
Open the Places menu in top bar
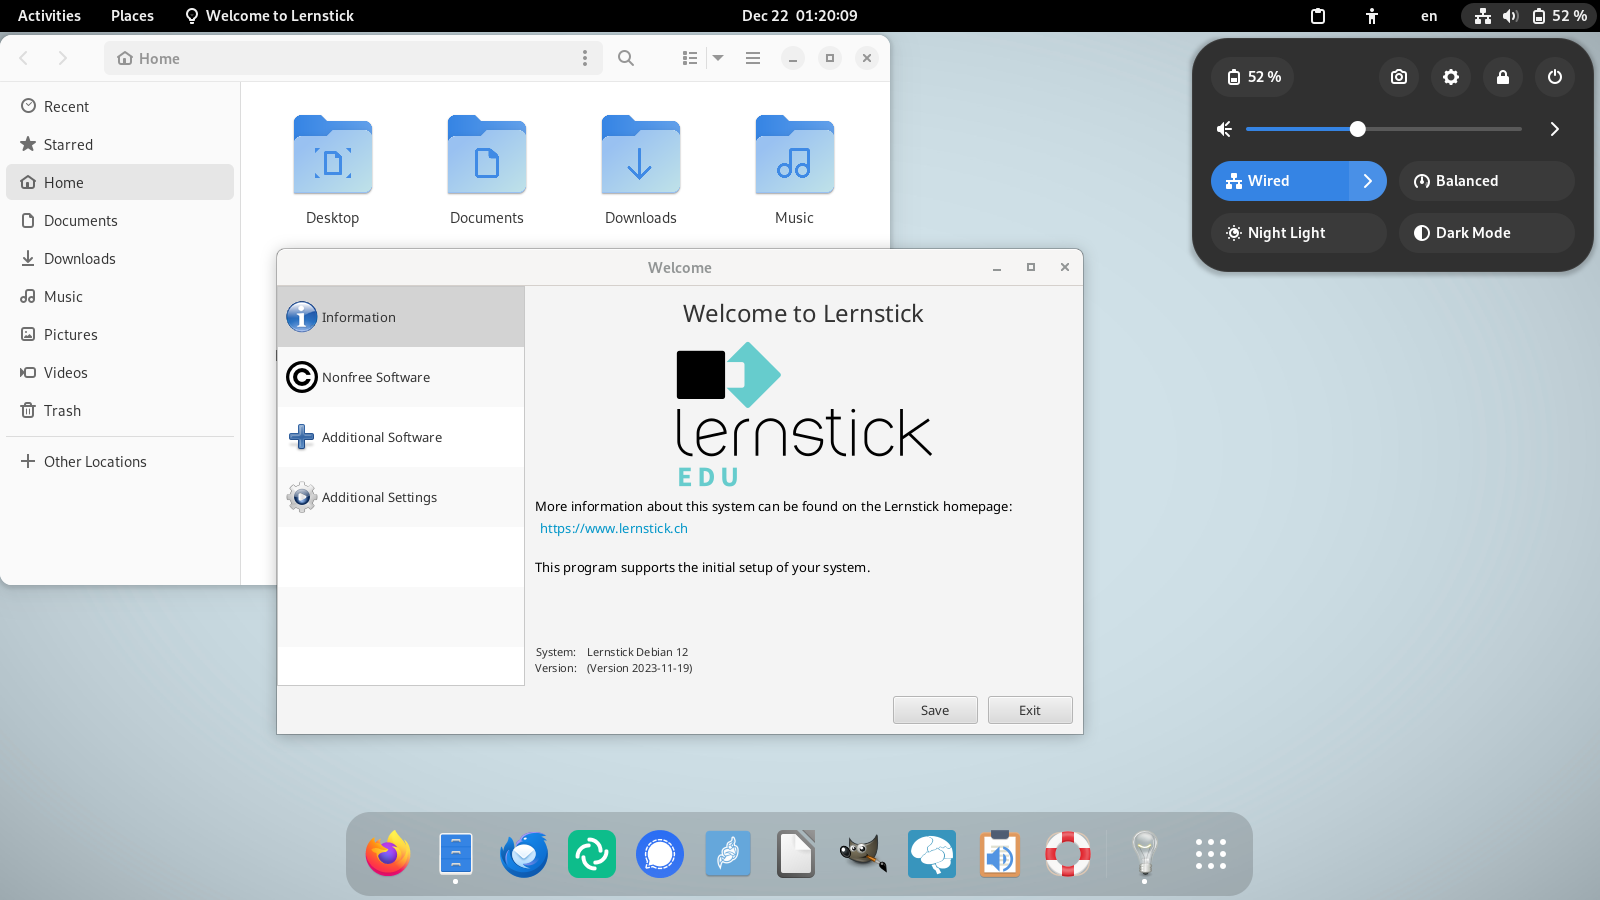(x=132, y=16)
